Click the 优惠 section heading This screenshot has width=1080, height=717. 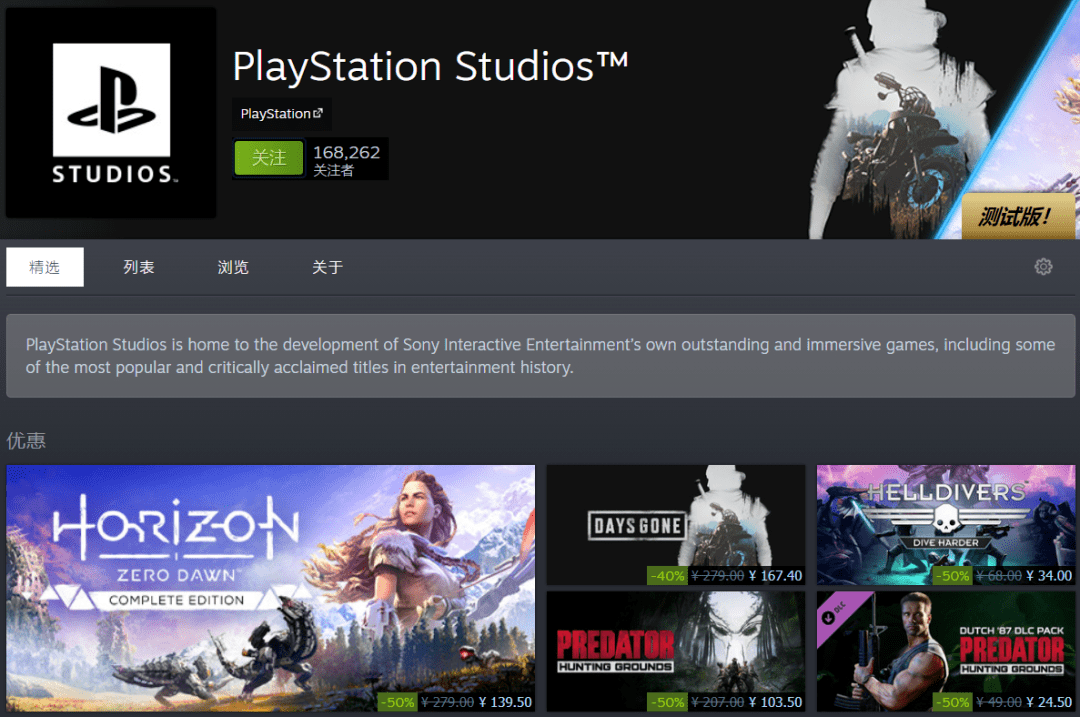tap(26, 441)
